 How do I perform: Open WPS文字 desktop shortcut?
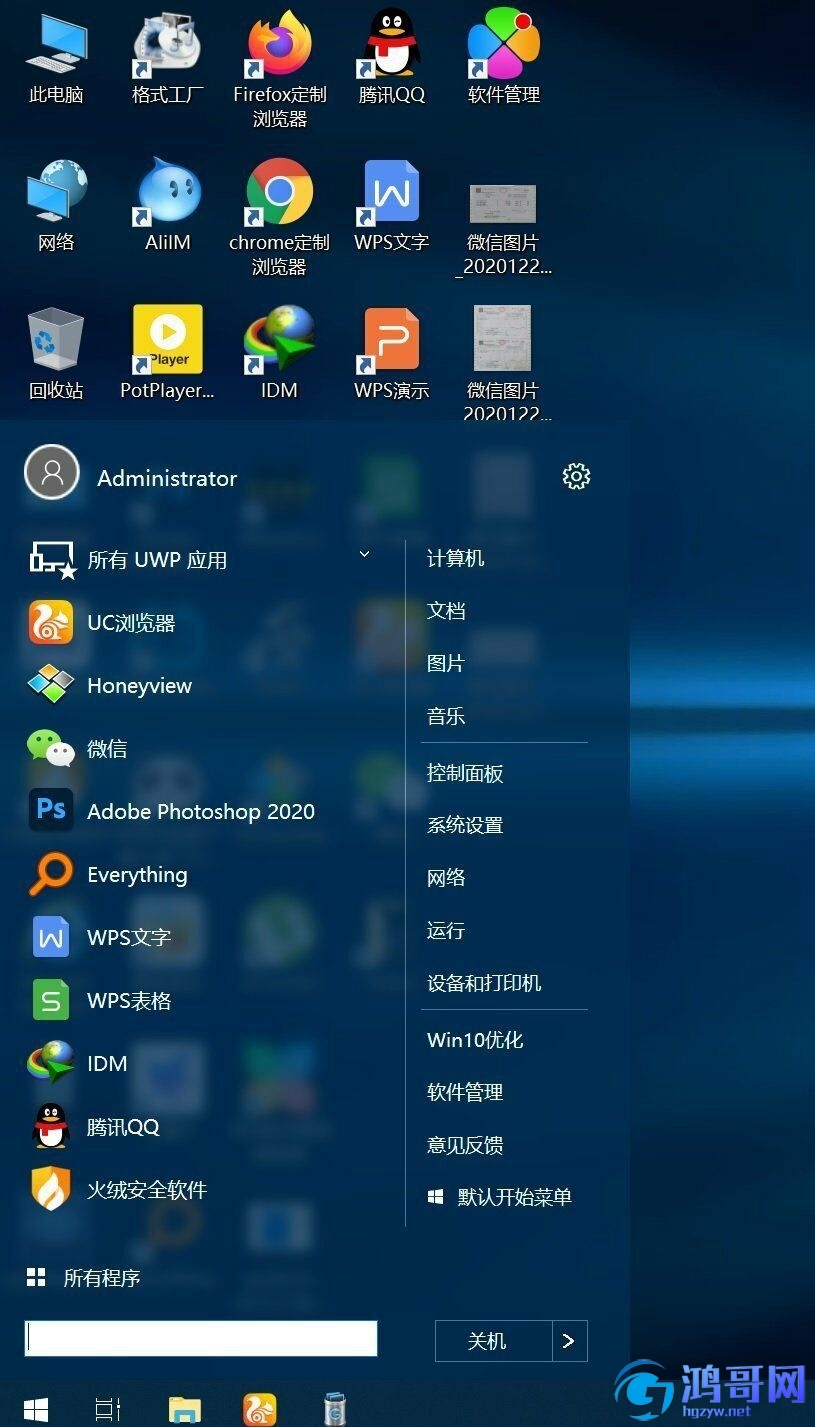click(392, 206)
